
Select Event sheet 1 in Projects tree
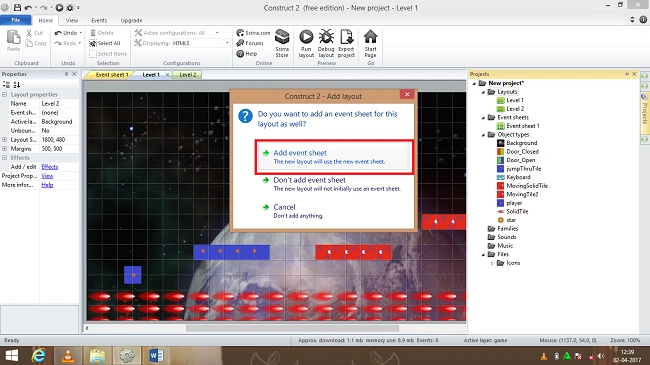coord(522,126)
